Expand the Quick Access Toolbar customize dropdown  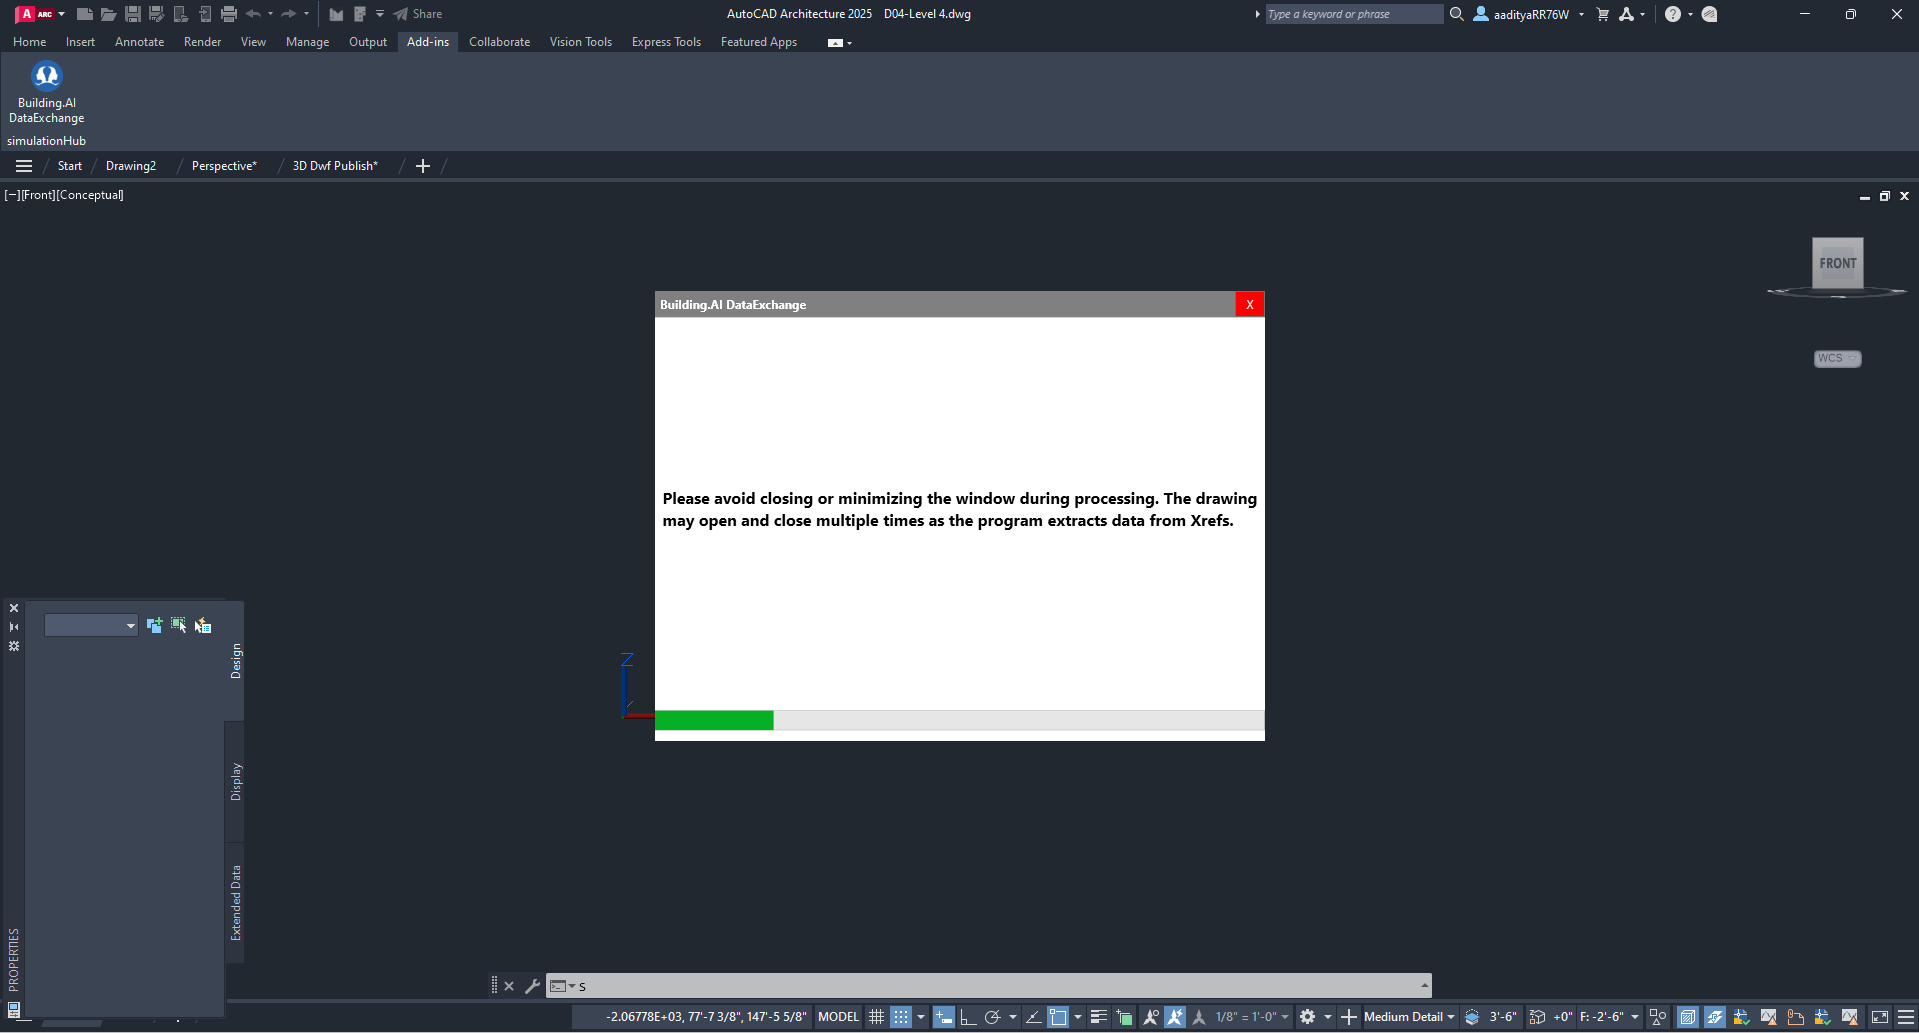point(380,14)
